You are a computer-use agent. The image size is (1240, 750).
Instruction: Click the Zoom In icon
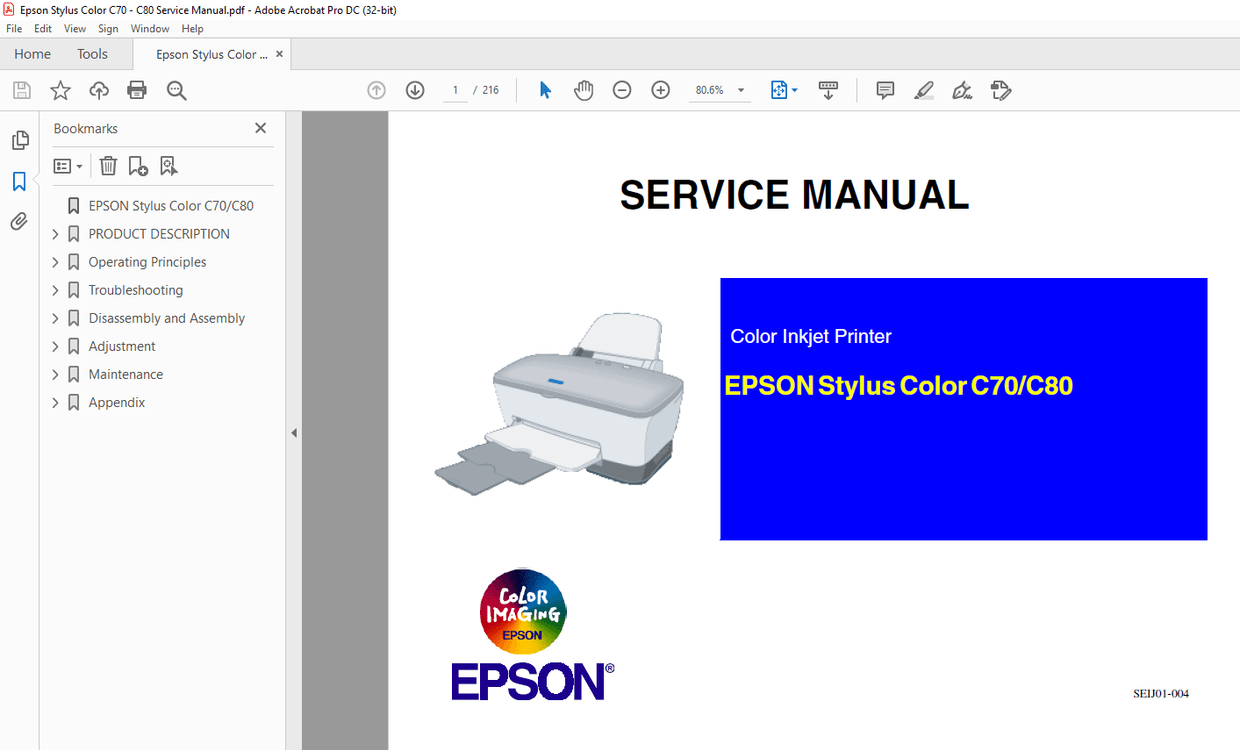[660, 90]
